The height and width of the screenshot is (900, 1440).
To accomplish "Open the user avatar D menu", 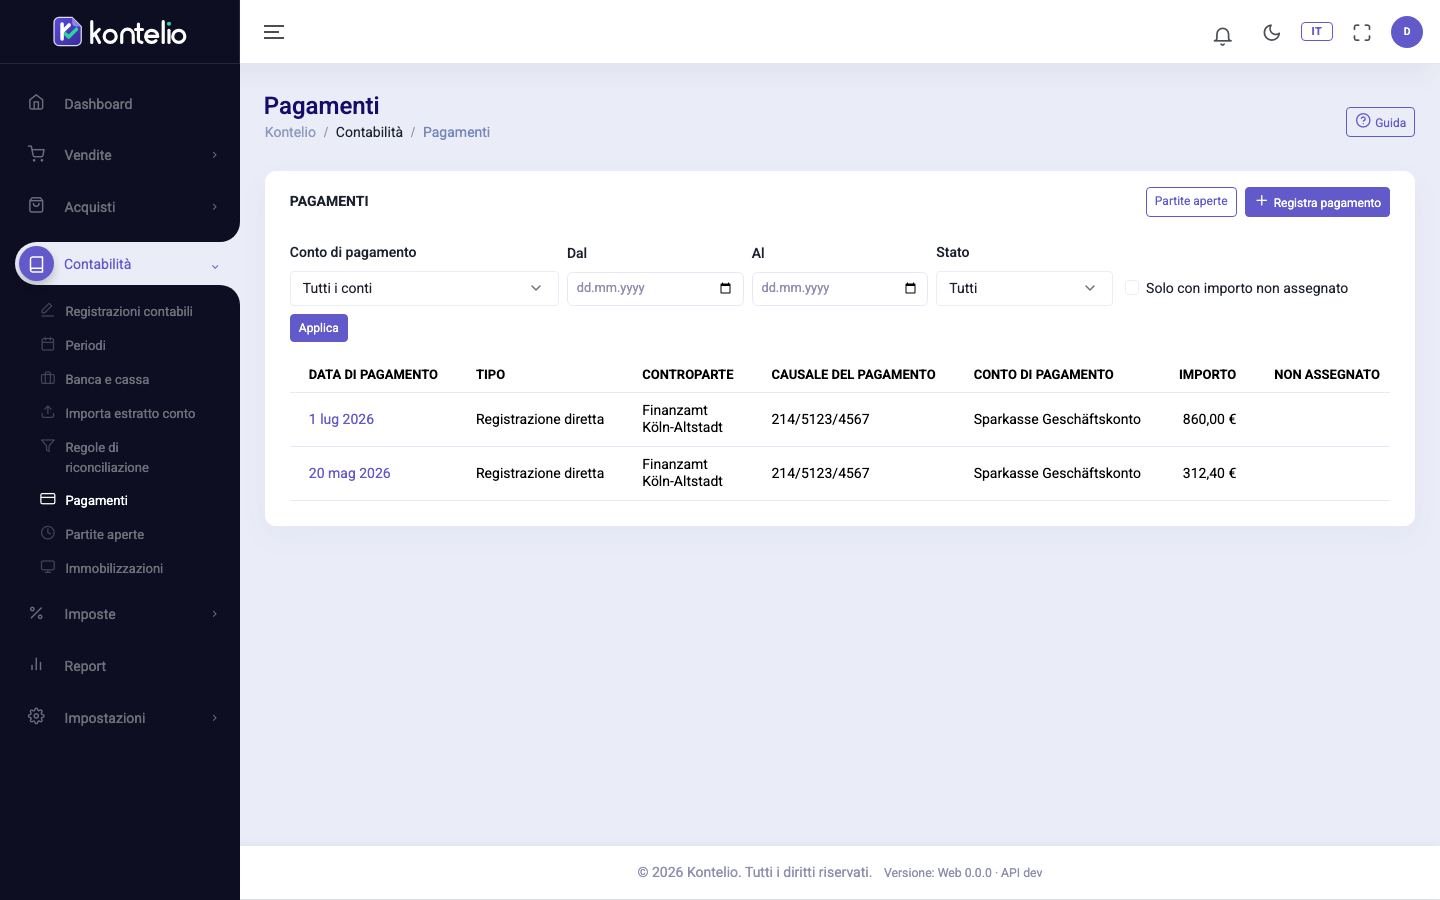I will [1406, 32].
